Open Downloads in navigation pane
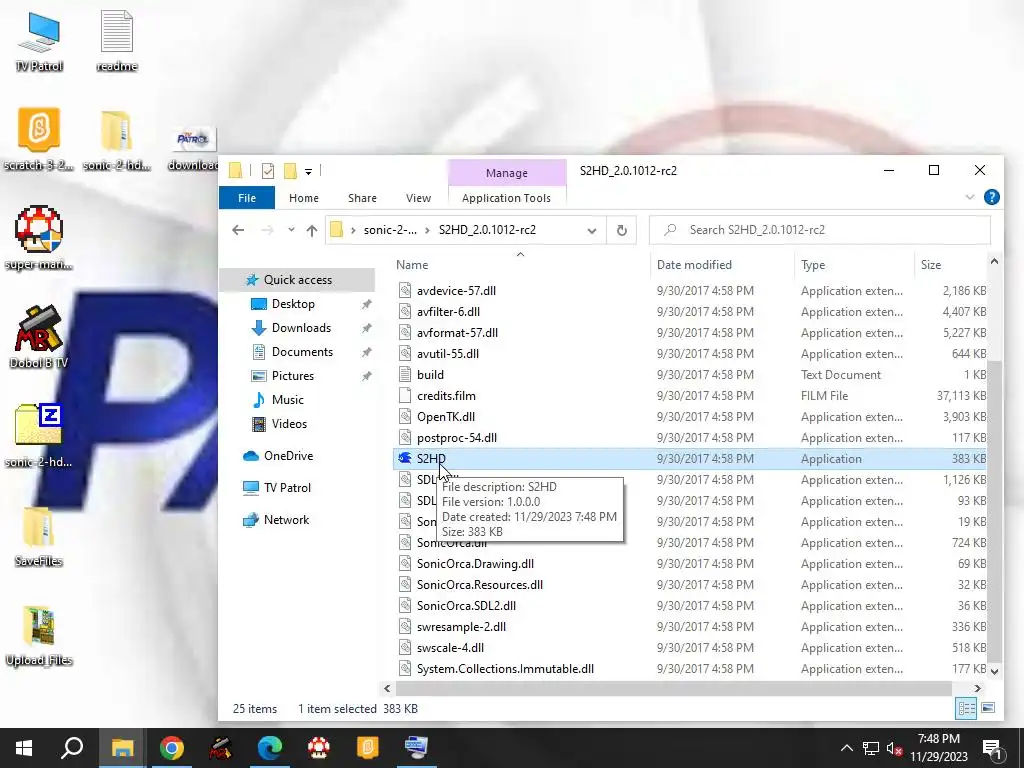 (301, 328)
